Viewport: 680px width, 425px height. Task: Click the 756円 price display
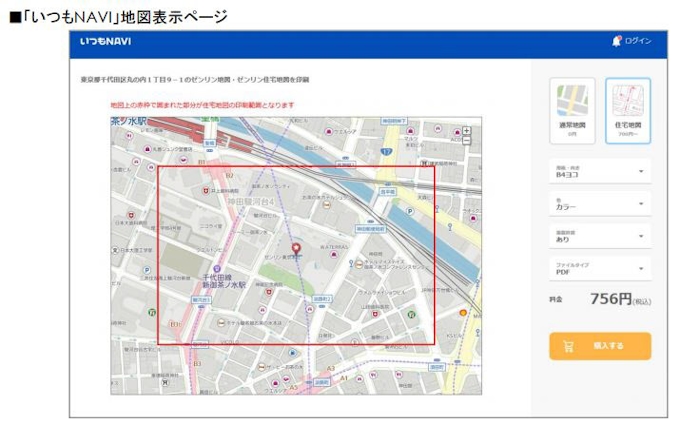612,298
